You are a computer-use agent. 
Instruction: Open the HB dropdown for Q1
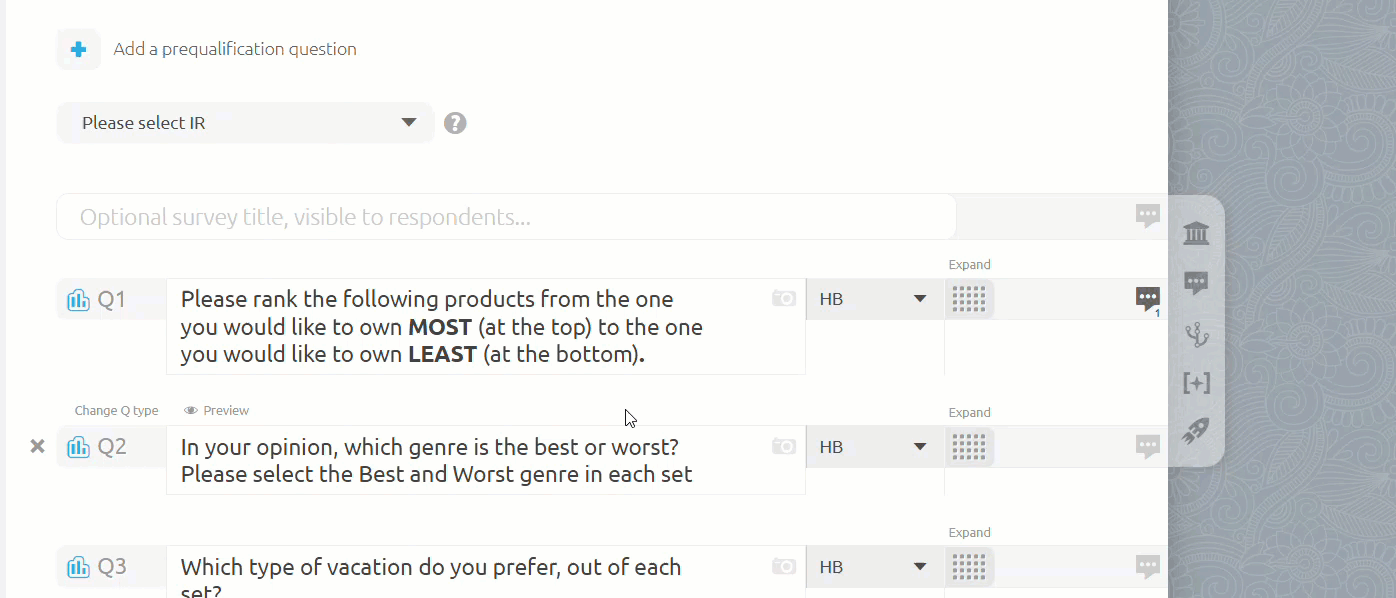click(x=875, y=299)
